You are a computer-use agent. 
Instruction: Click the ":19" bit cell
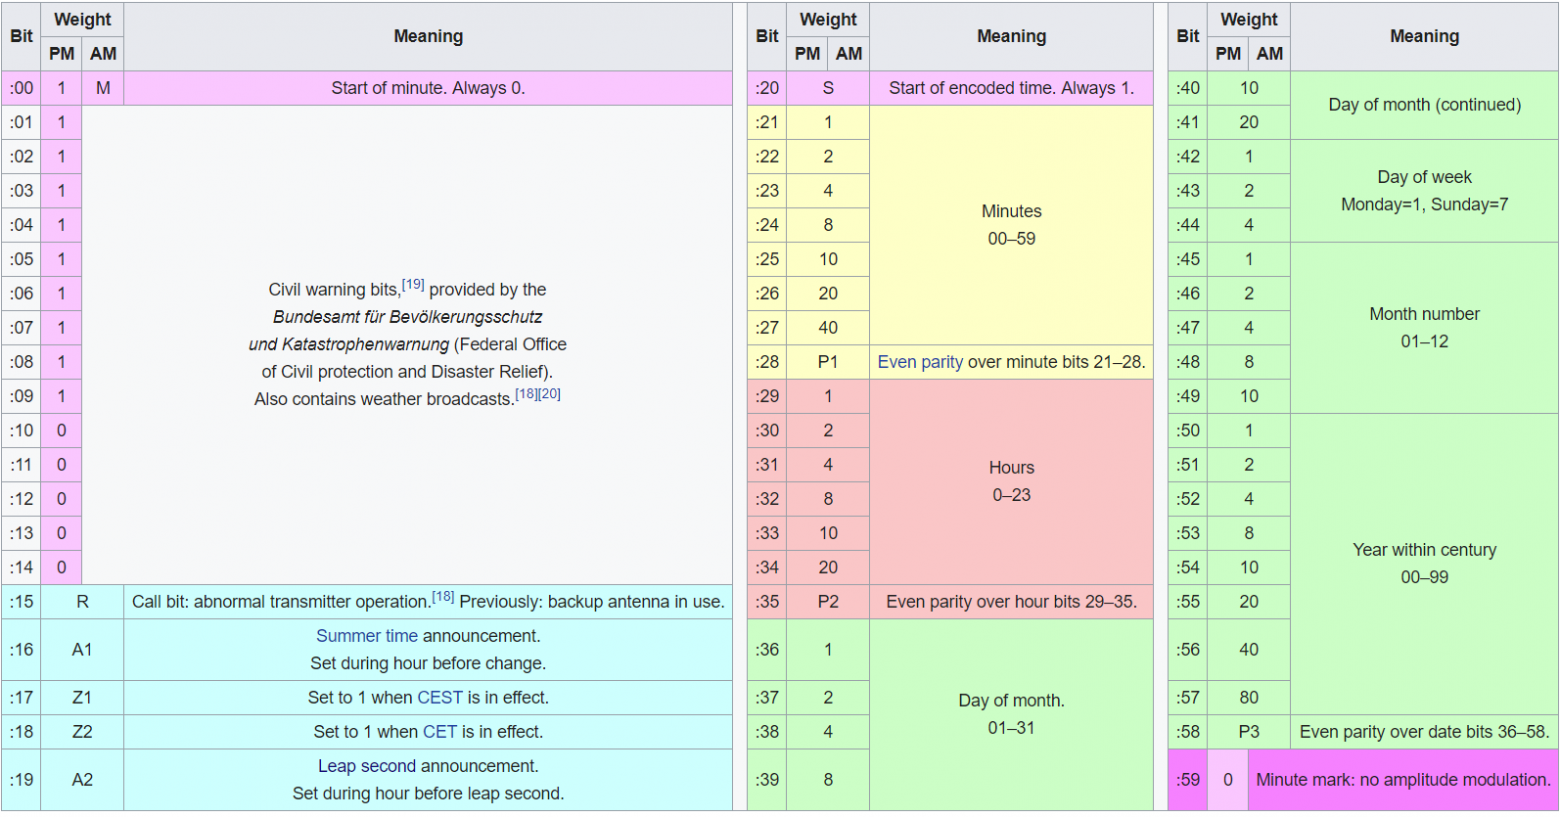pyautogui.click(x=22, y=780)
